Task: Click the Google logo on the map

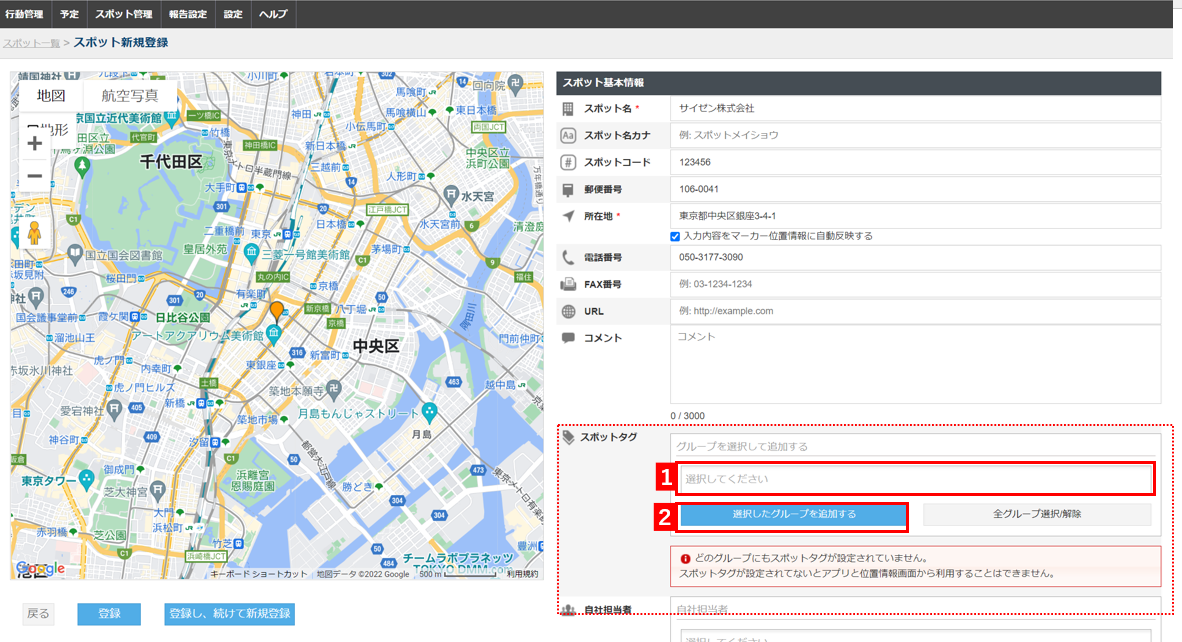Action: coord(40,569)
